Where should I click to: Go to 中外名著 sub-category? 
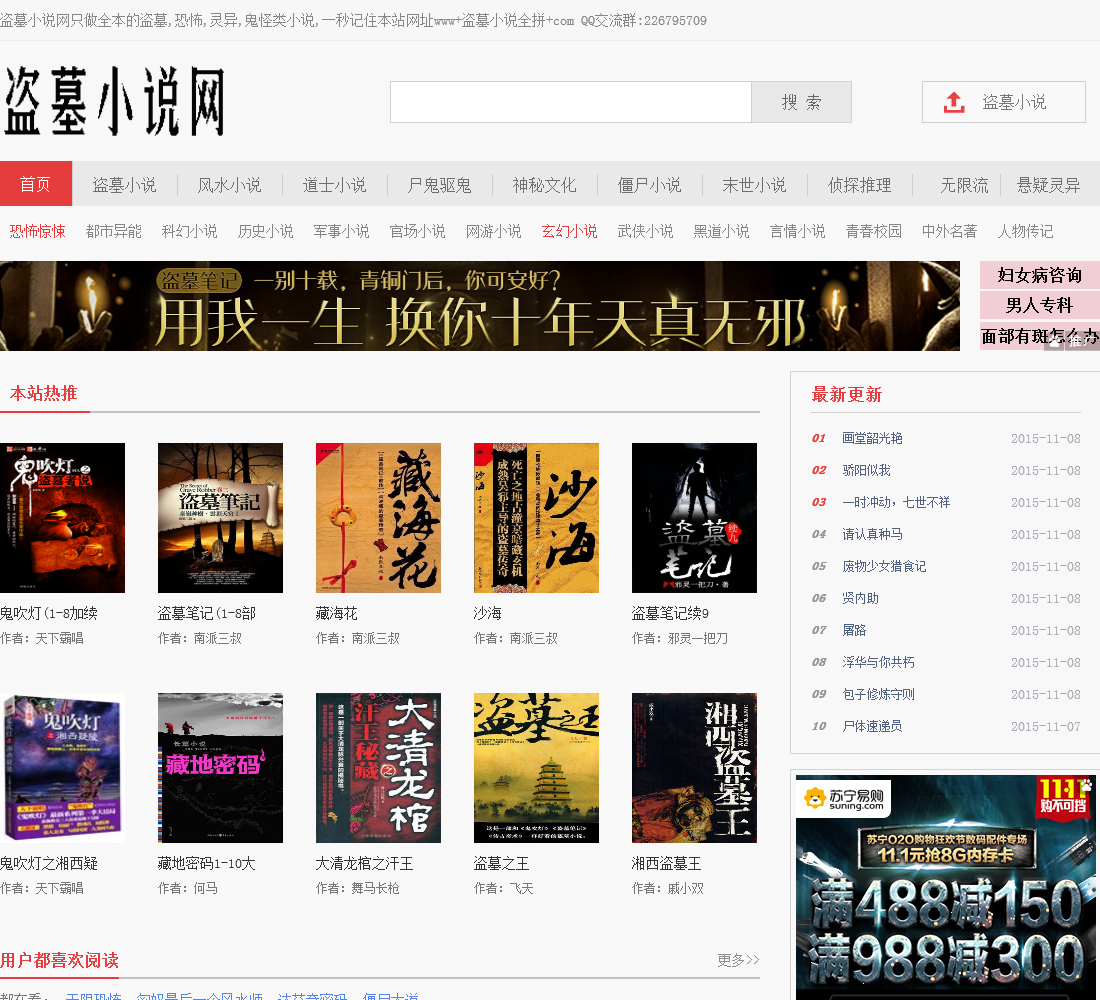tap(949, 231)
